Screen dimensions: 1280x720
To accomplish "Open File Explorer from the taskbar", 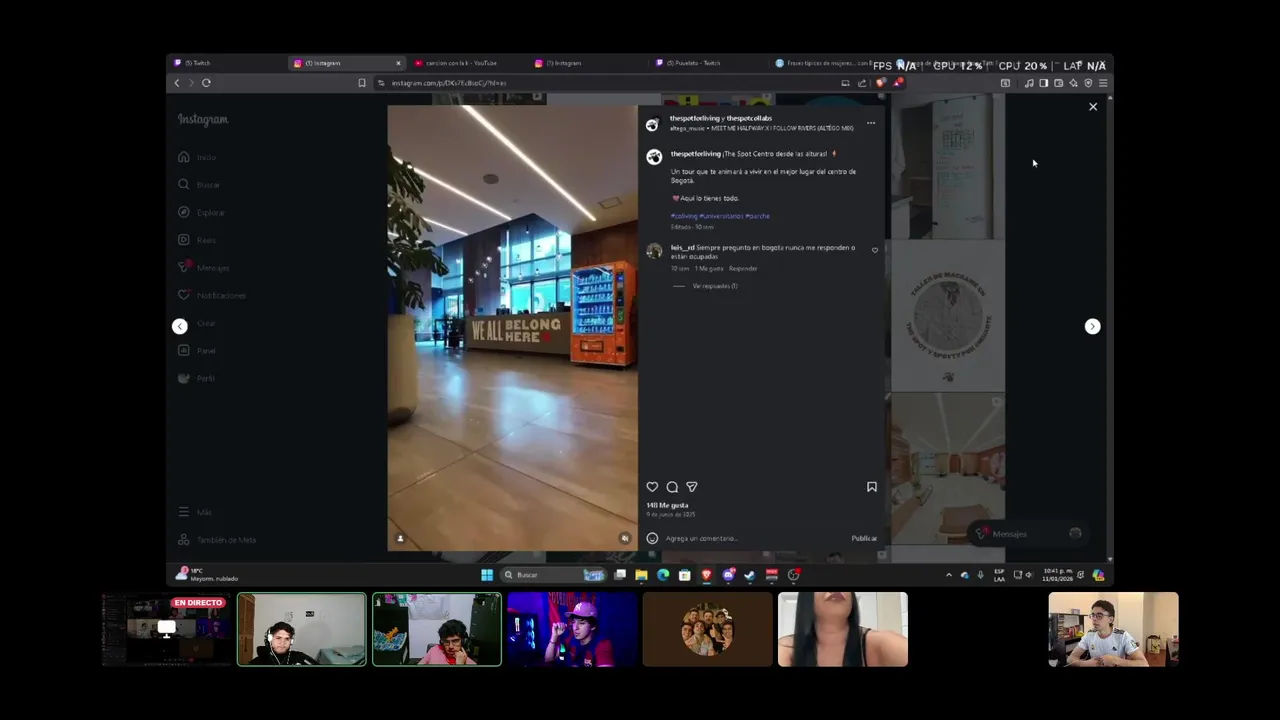I will pyautogui.click(x=641, y=575).
